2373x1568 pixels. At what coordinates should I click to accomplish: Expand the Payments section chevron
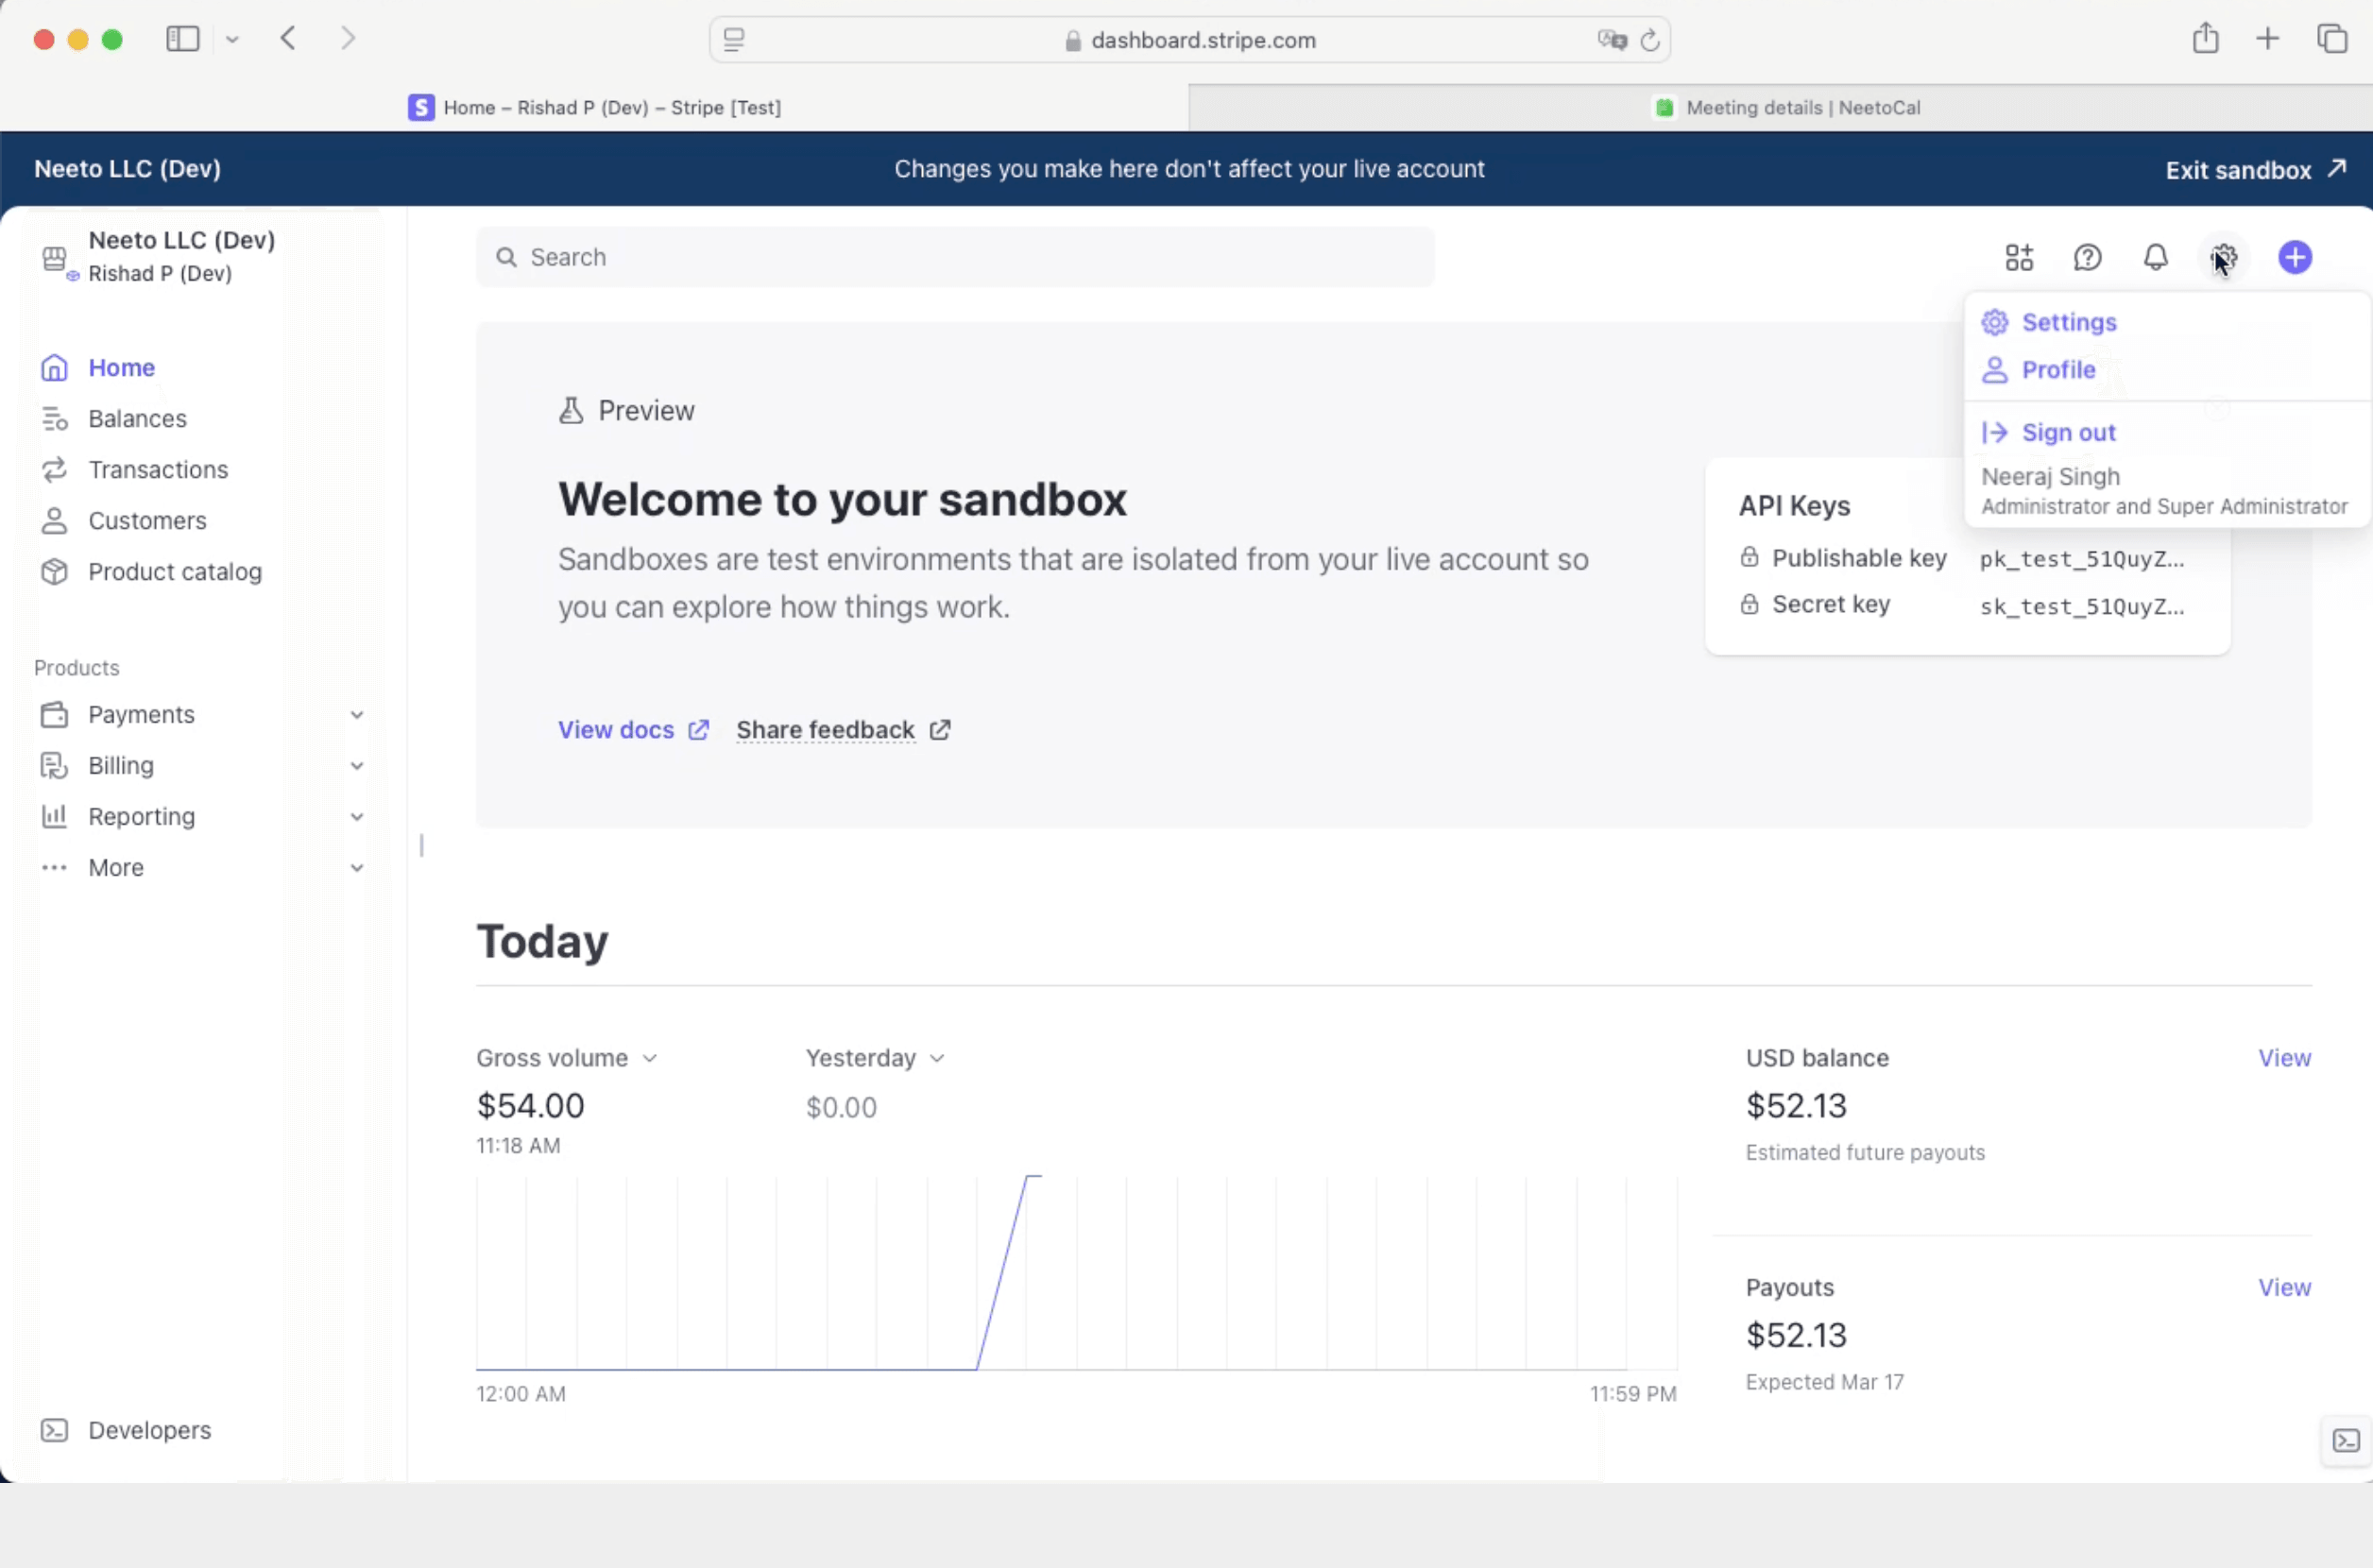(356, 715)
